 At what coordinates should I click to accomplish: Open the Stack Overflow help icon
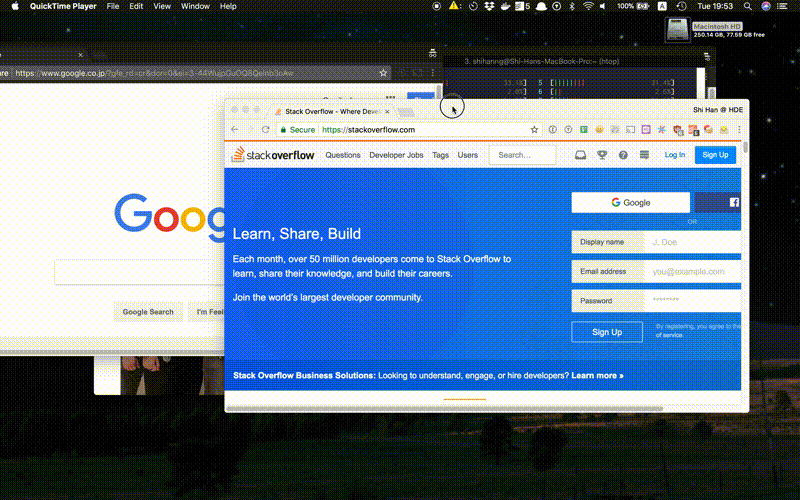point(623,155)
